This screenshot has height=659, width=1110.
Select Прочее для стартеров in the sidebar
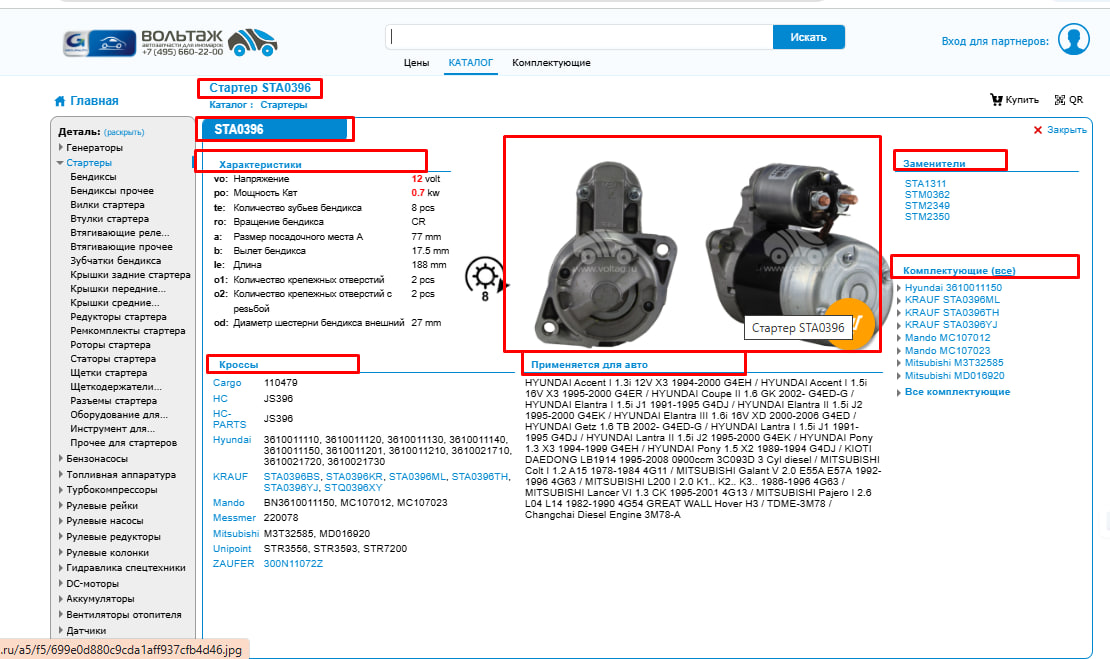pos(124,442)
